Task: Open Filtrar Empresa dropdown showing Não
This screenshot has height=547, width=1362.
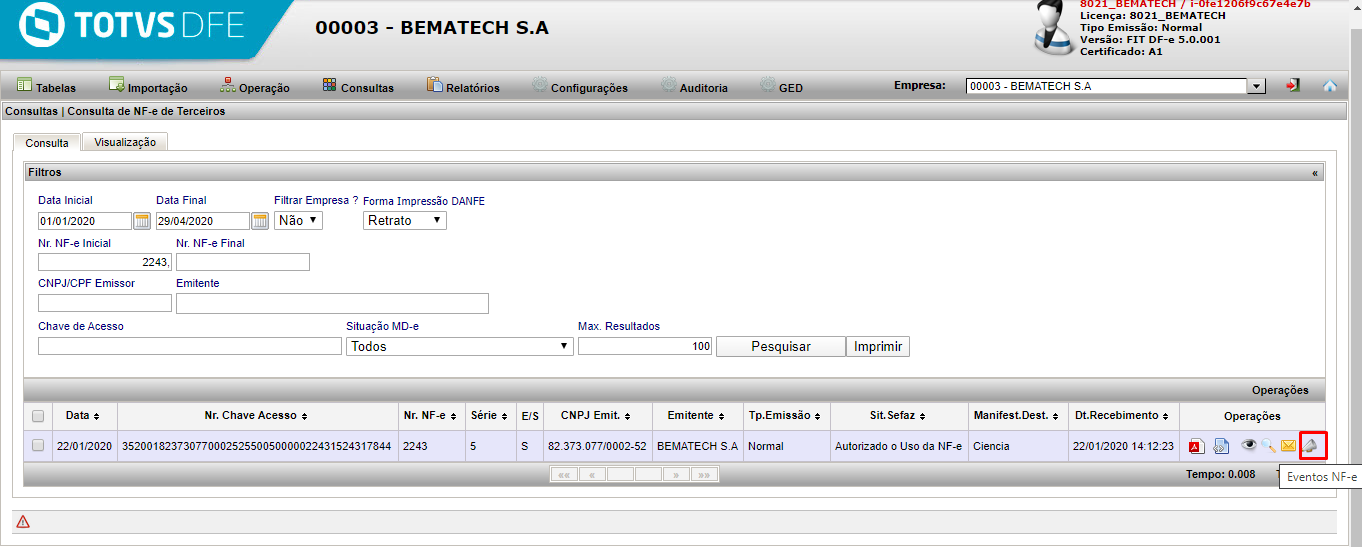Action: pyautogui.click(x=298, y=220)
